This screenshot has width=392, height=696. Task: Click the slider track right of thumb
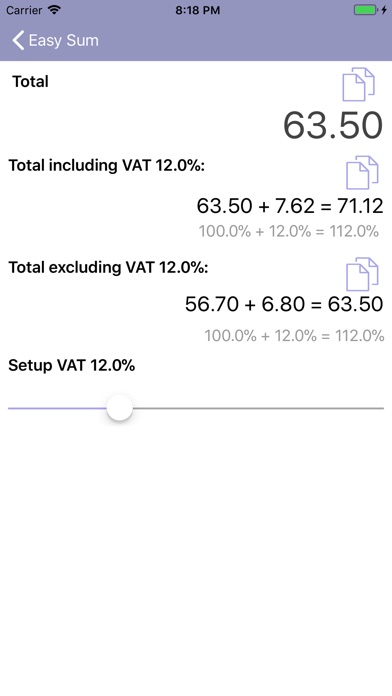pyautogui.click(x=258, y=408)
